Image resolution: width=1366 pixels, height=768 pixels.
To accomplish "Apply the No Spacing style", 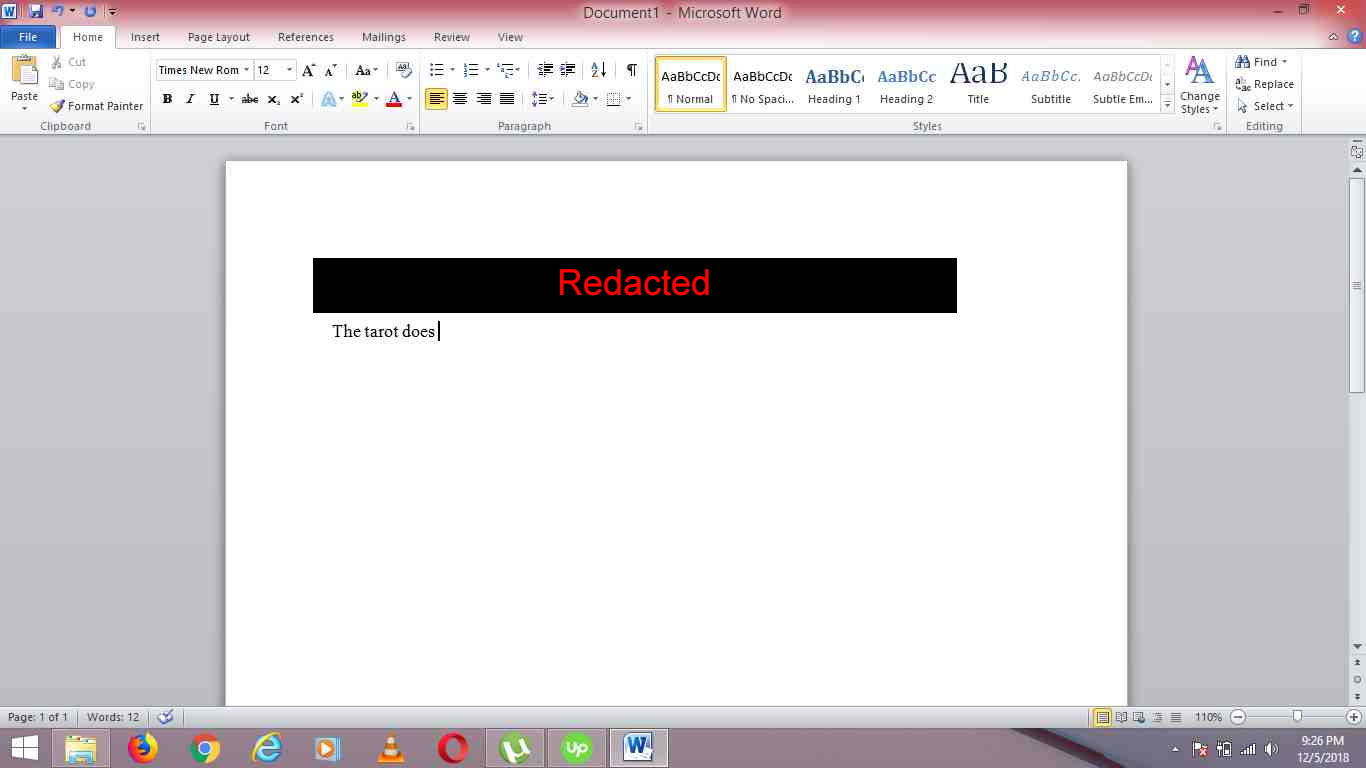I will coord(762,84).
